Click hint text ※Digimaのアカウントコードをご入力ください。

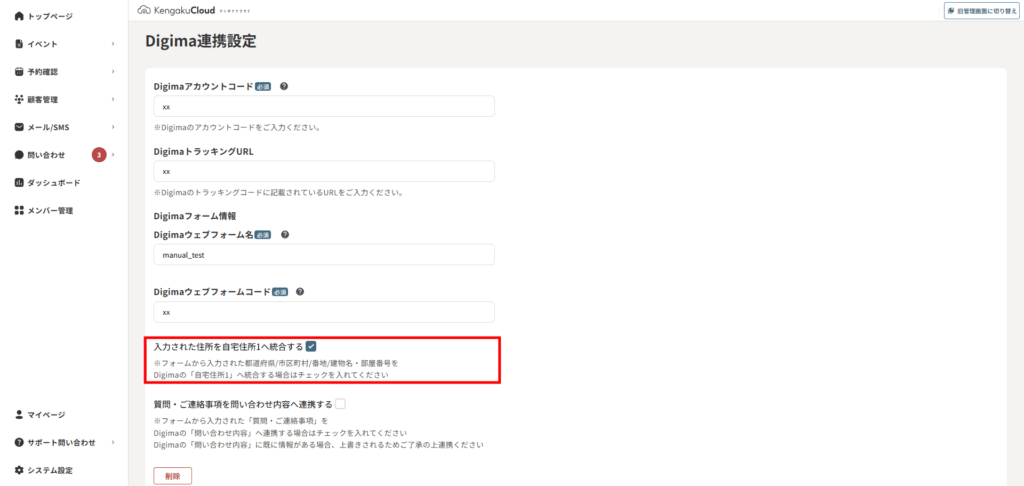236,127
